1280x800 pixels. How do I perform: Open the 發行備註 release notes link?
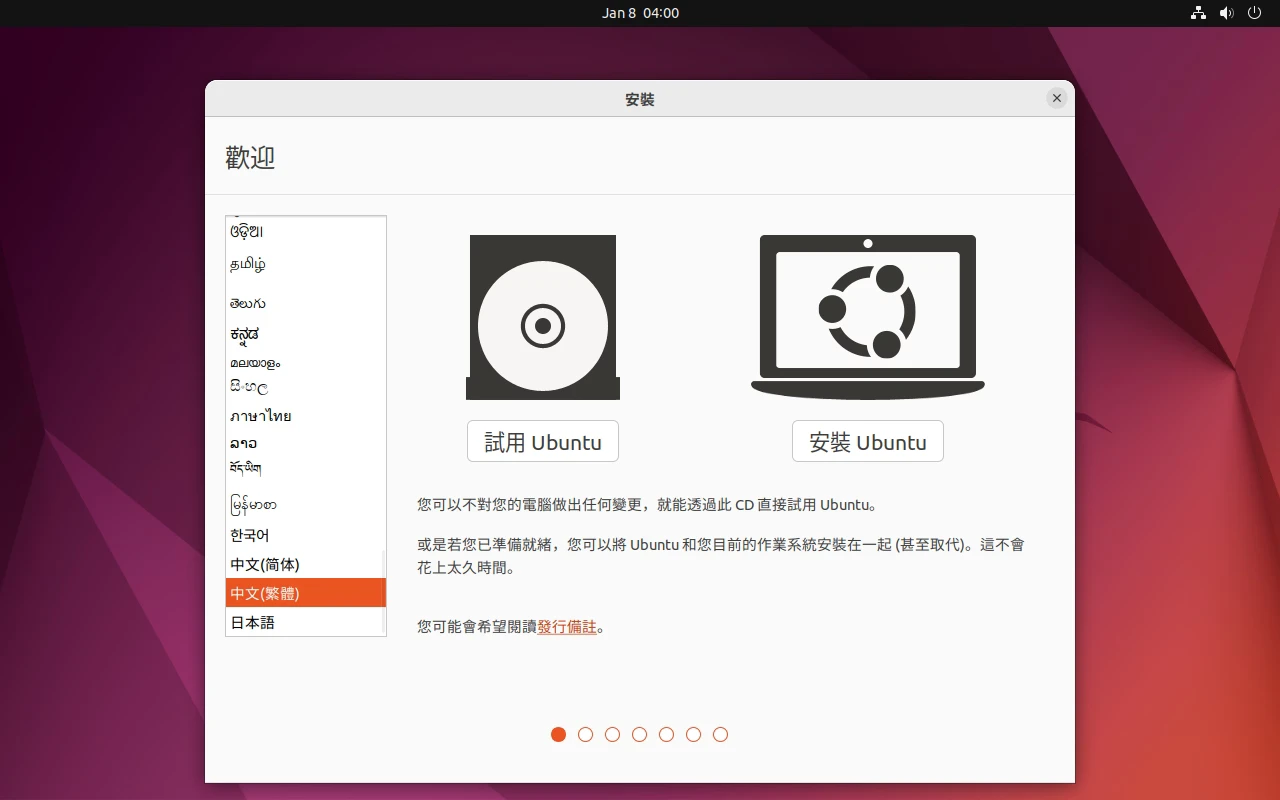(x=567, y=627)
